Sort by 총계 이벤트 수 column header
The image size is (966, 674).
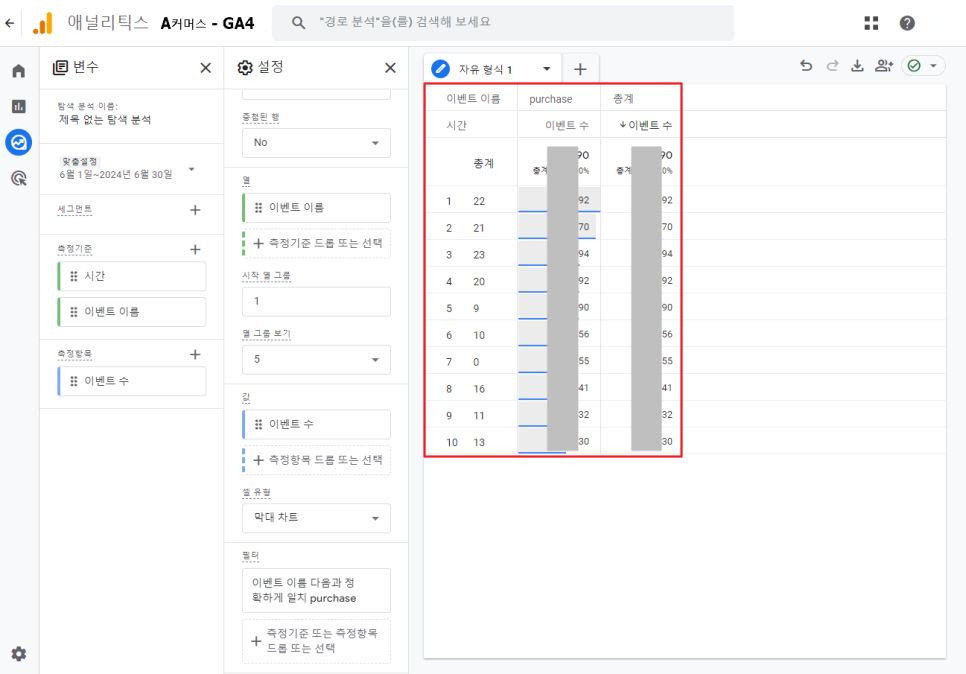click(x=645, y=125)
